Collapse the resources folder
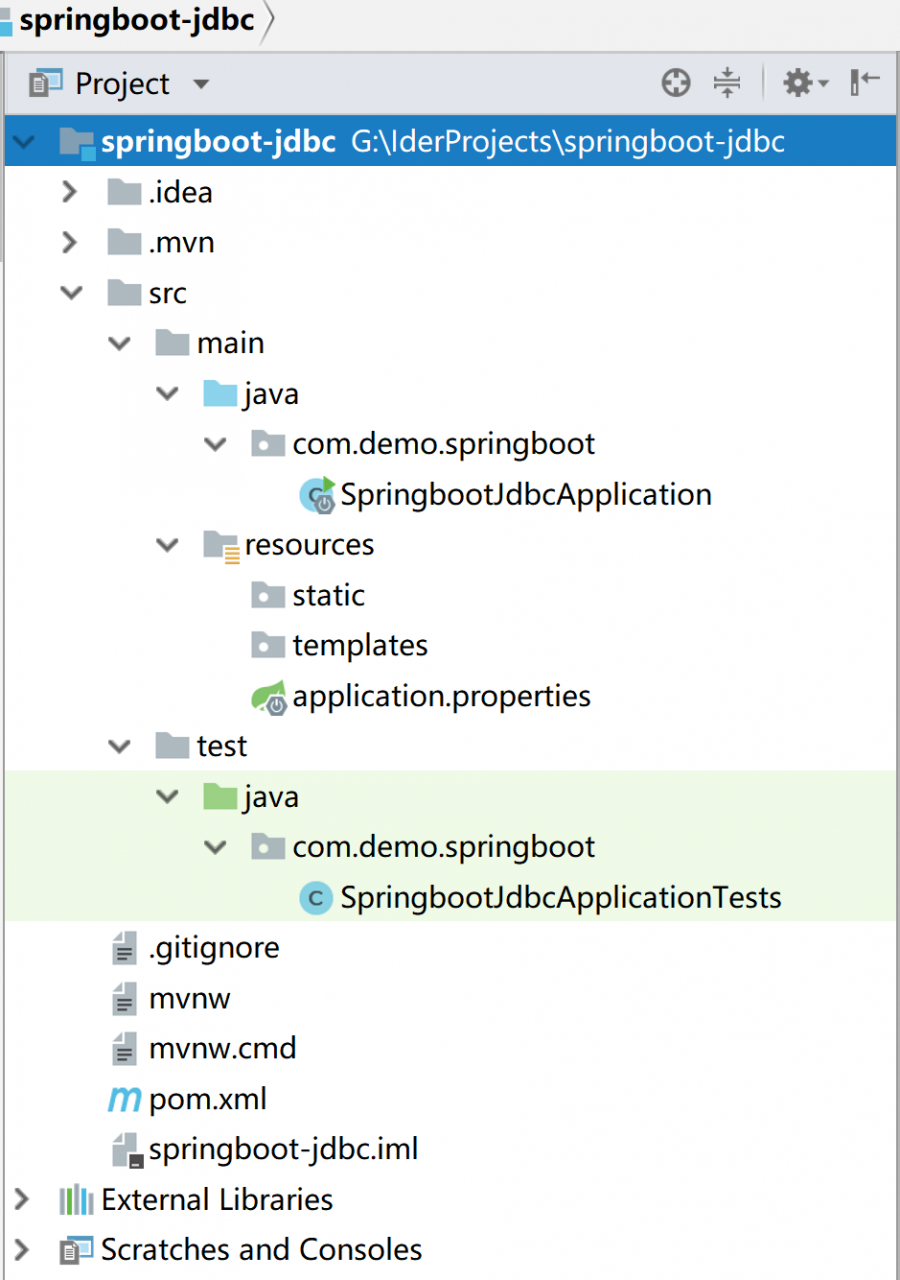This screenshot has width=900, height=1280. 168,545
